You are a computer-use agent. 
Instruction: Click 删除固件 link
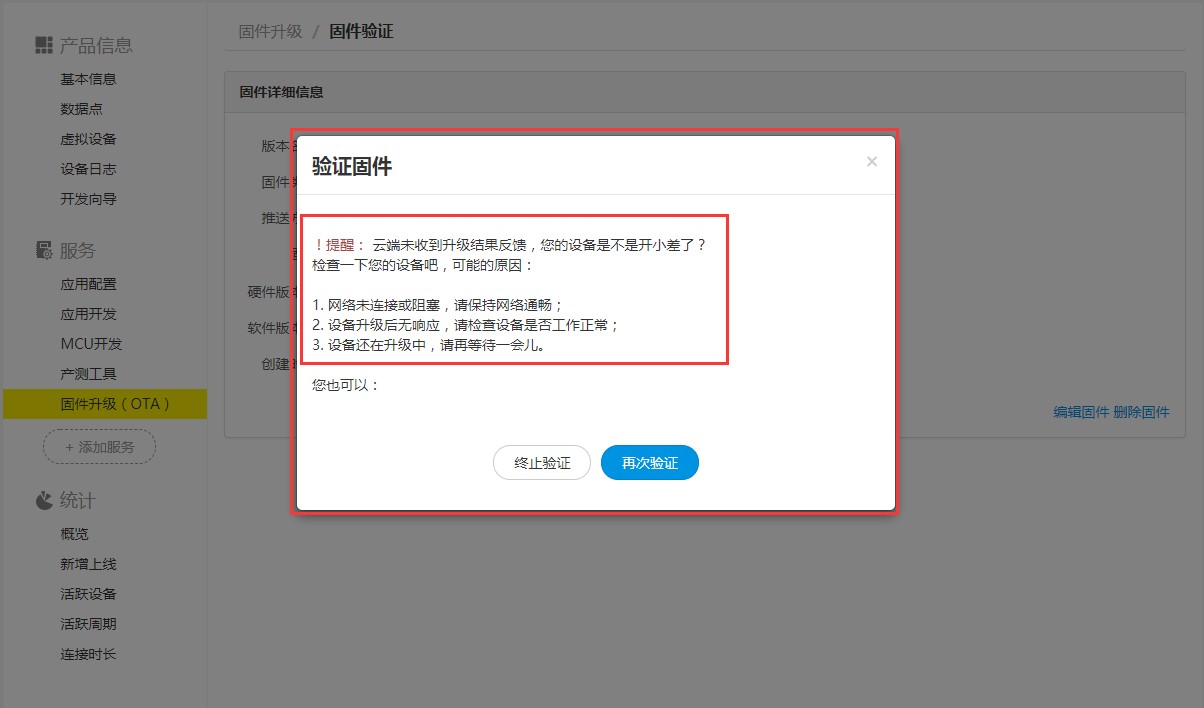coord(1141,412)
